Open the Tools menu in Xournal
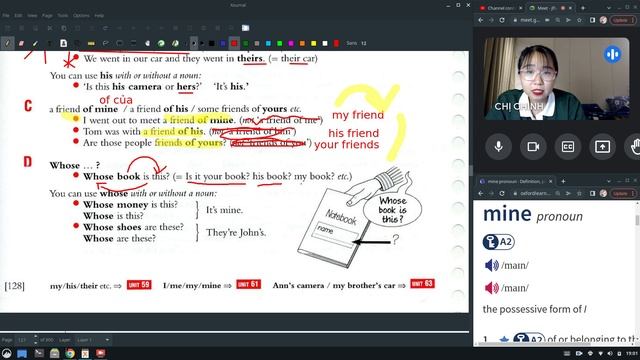This screenshot has height=360, width=640. 62,16
